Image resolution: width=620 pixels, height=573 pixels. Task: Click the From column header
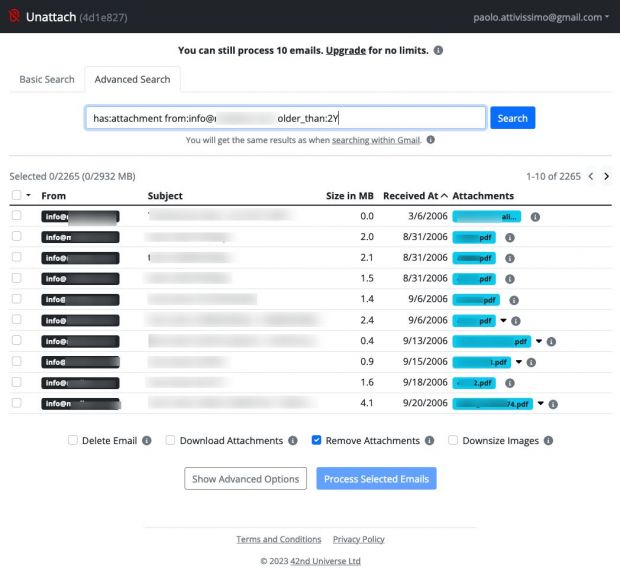(x=53, y=196)
